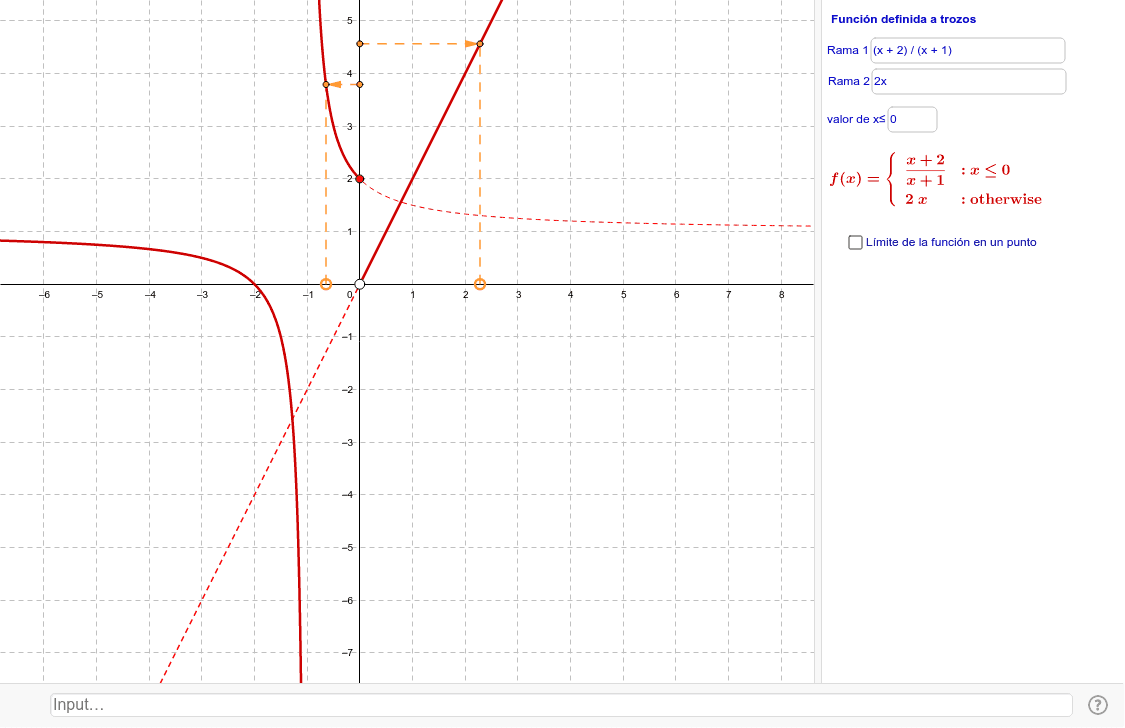Click the x-axis tick label 8
The image size is (1125, 728).
781,295
